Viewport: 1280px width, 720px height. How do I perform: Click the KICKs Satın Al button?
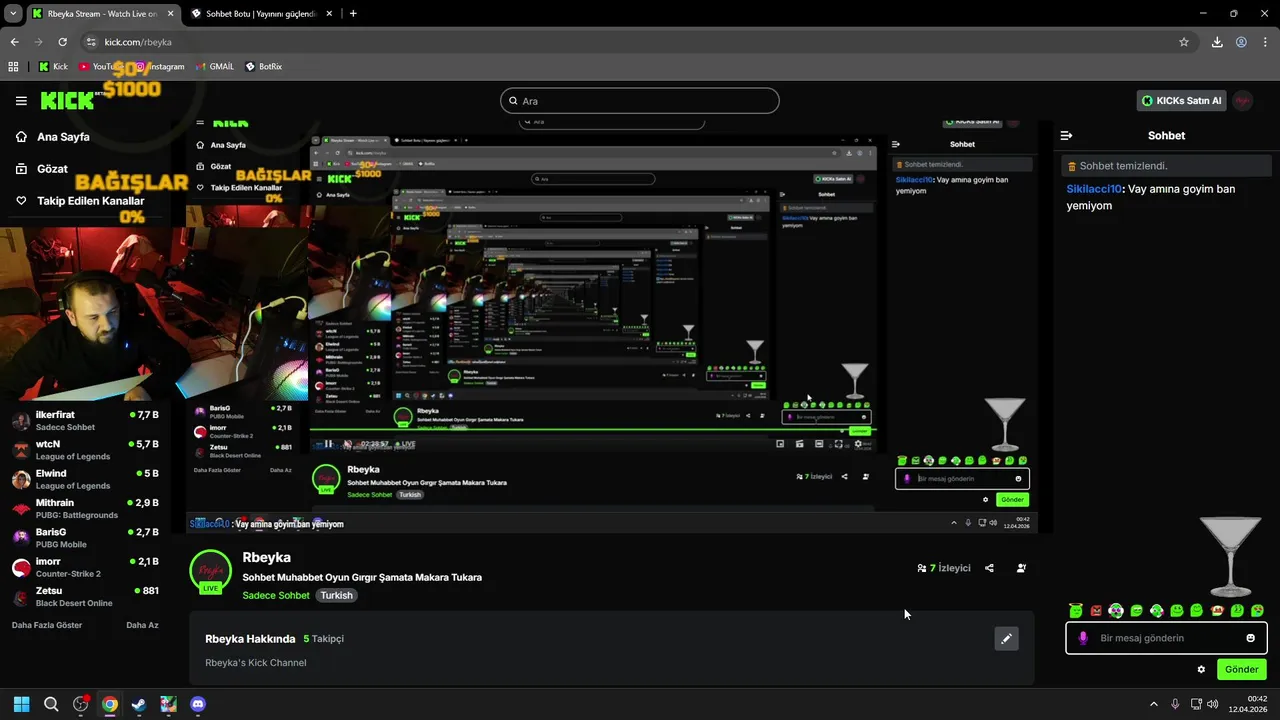(x=1182, y=101)
